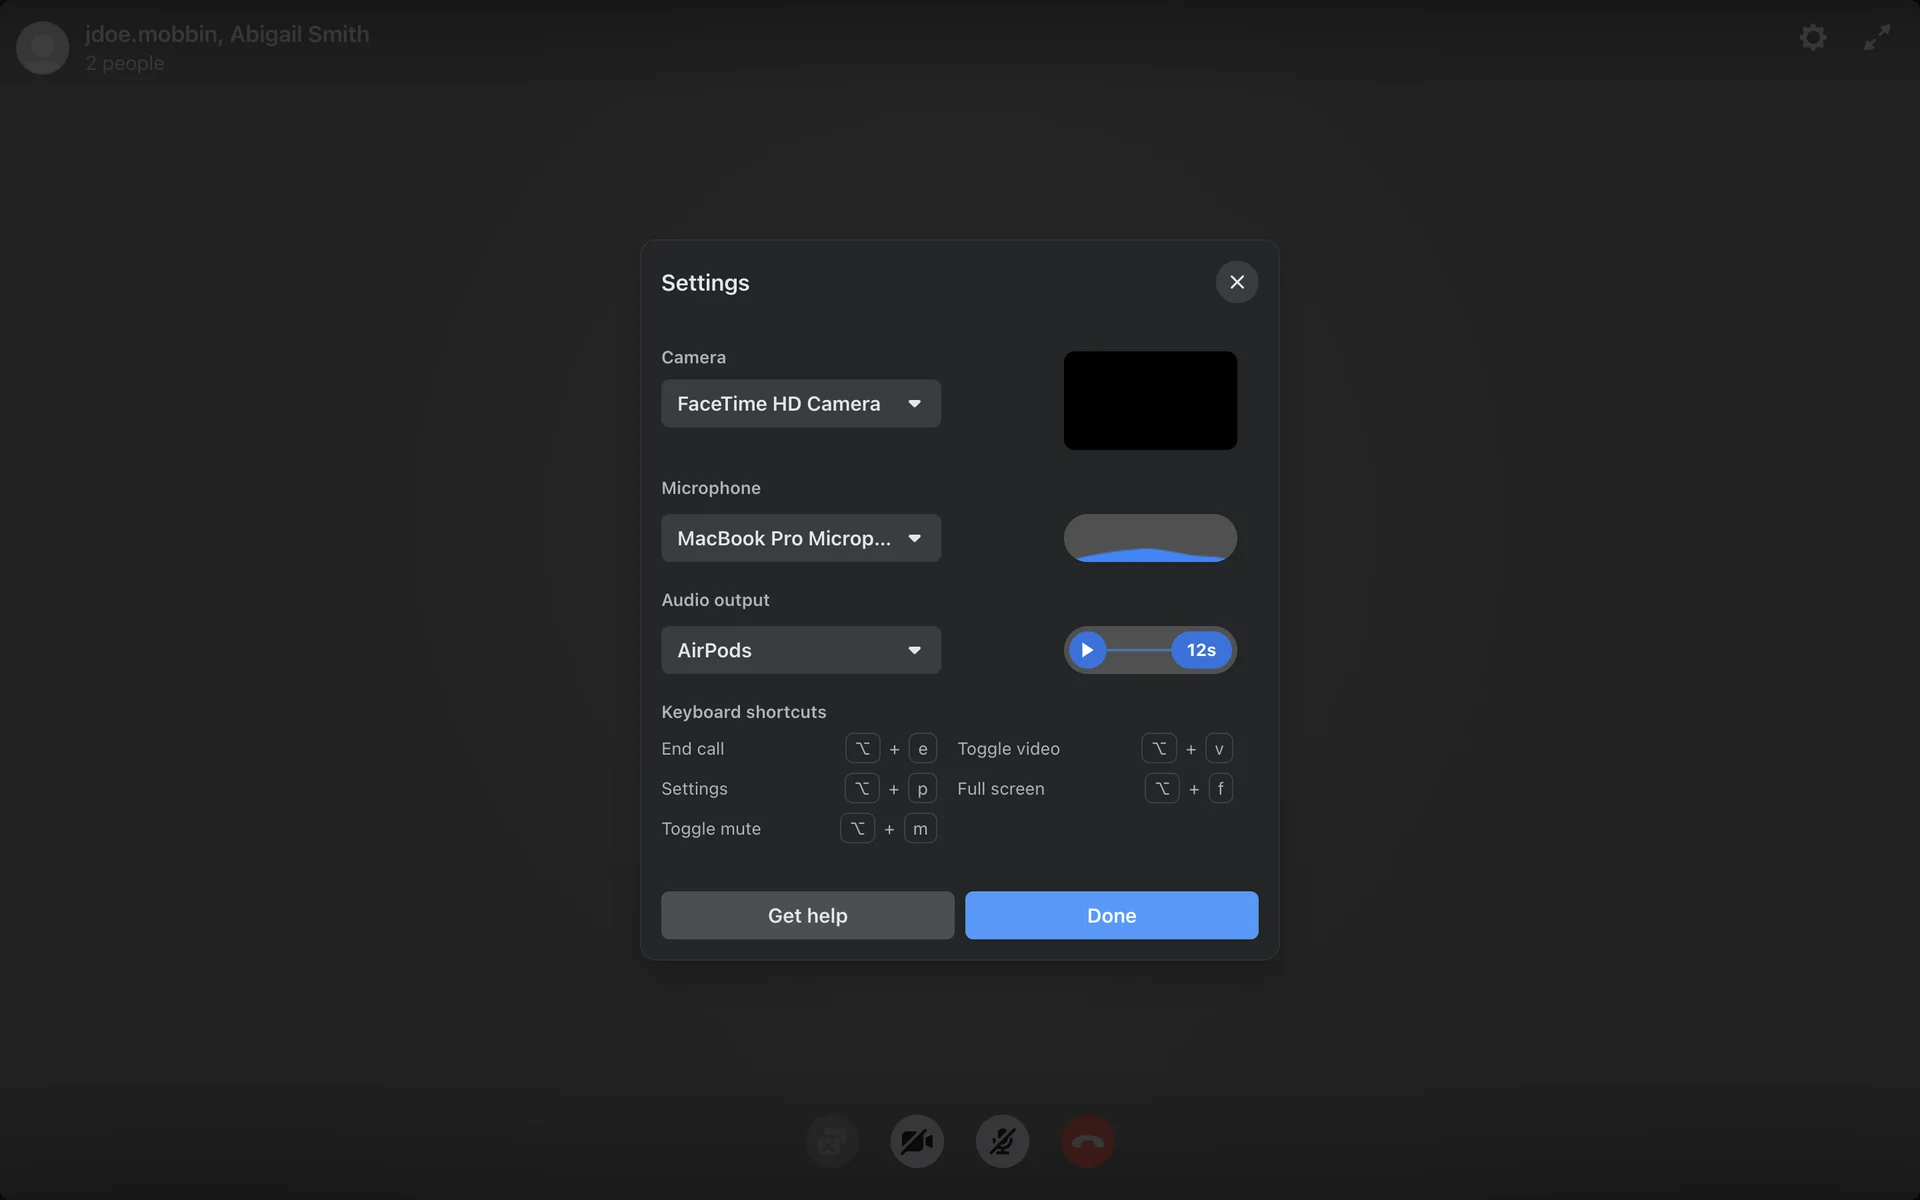Click the 'f' key in Full screen shortcut
Viewport: 1920px width, 1200px height.
(x=1220, y=789)
